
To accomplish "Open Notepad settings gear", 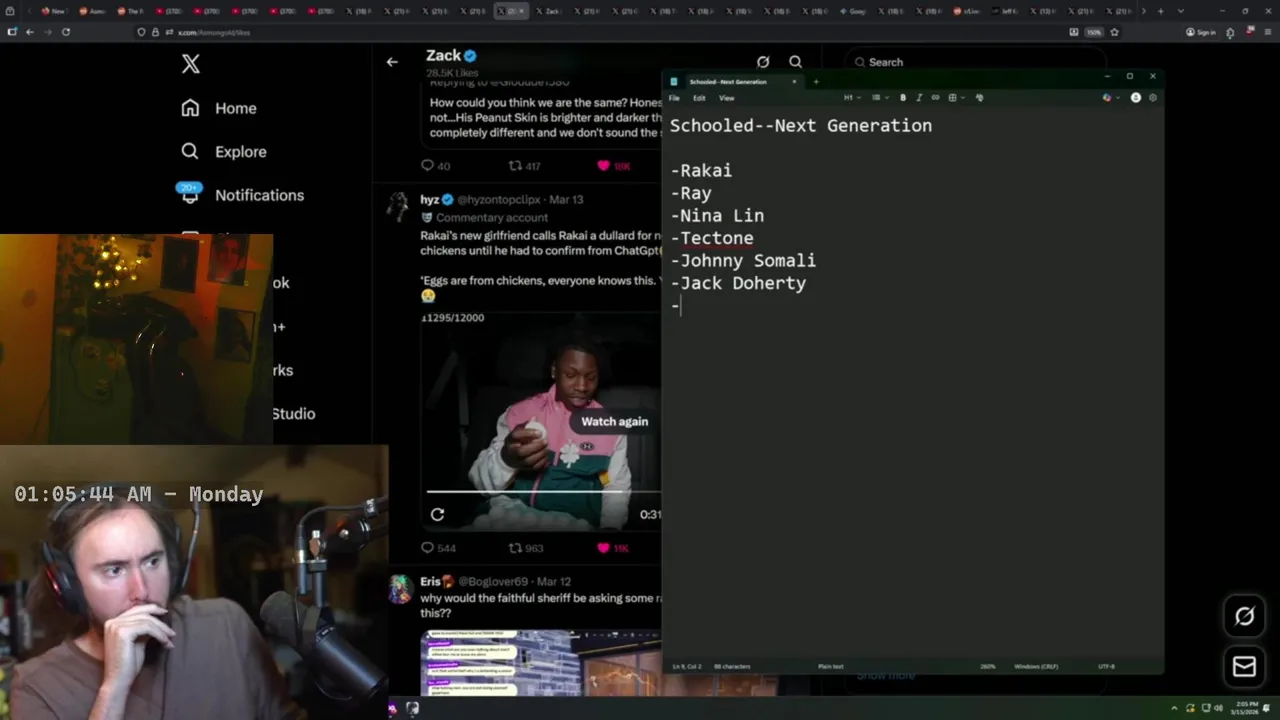I will tap(1153, 98).
